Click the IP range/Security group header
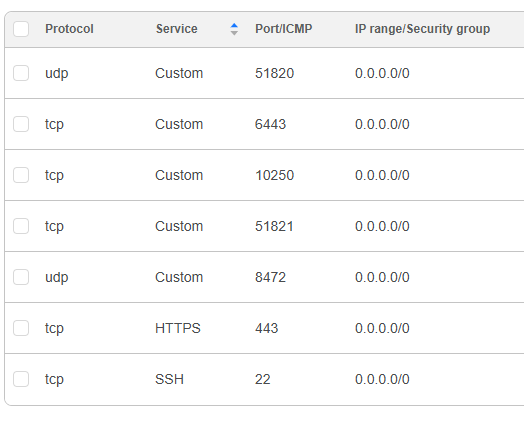The image size is (524, 430). coord(422,29)
